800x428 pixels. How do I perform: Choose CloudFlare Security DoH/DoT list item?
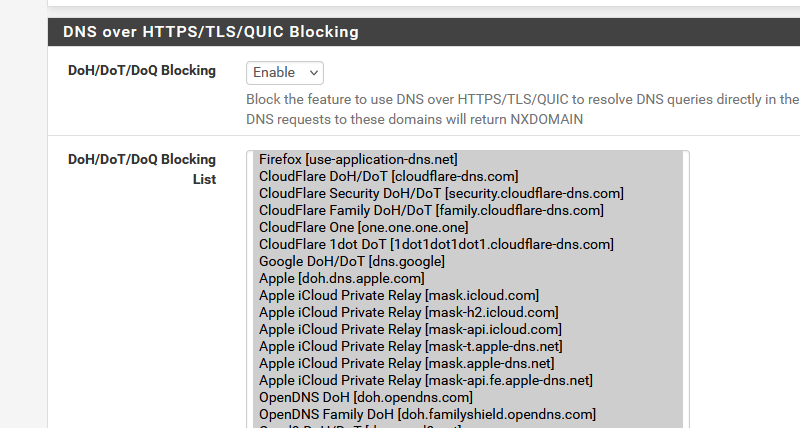441,193
